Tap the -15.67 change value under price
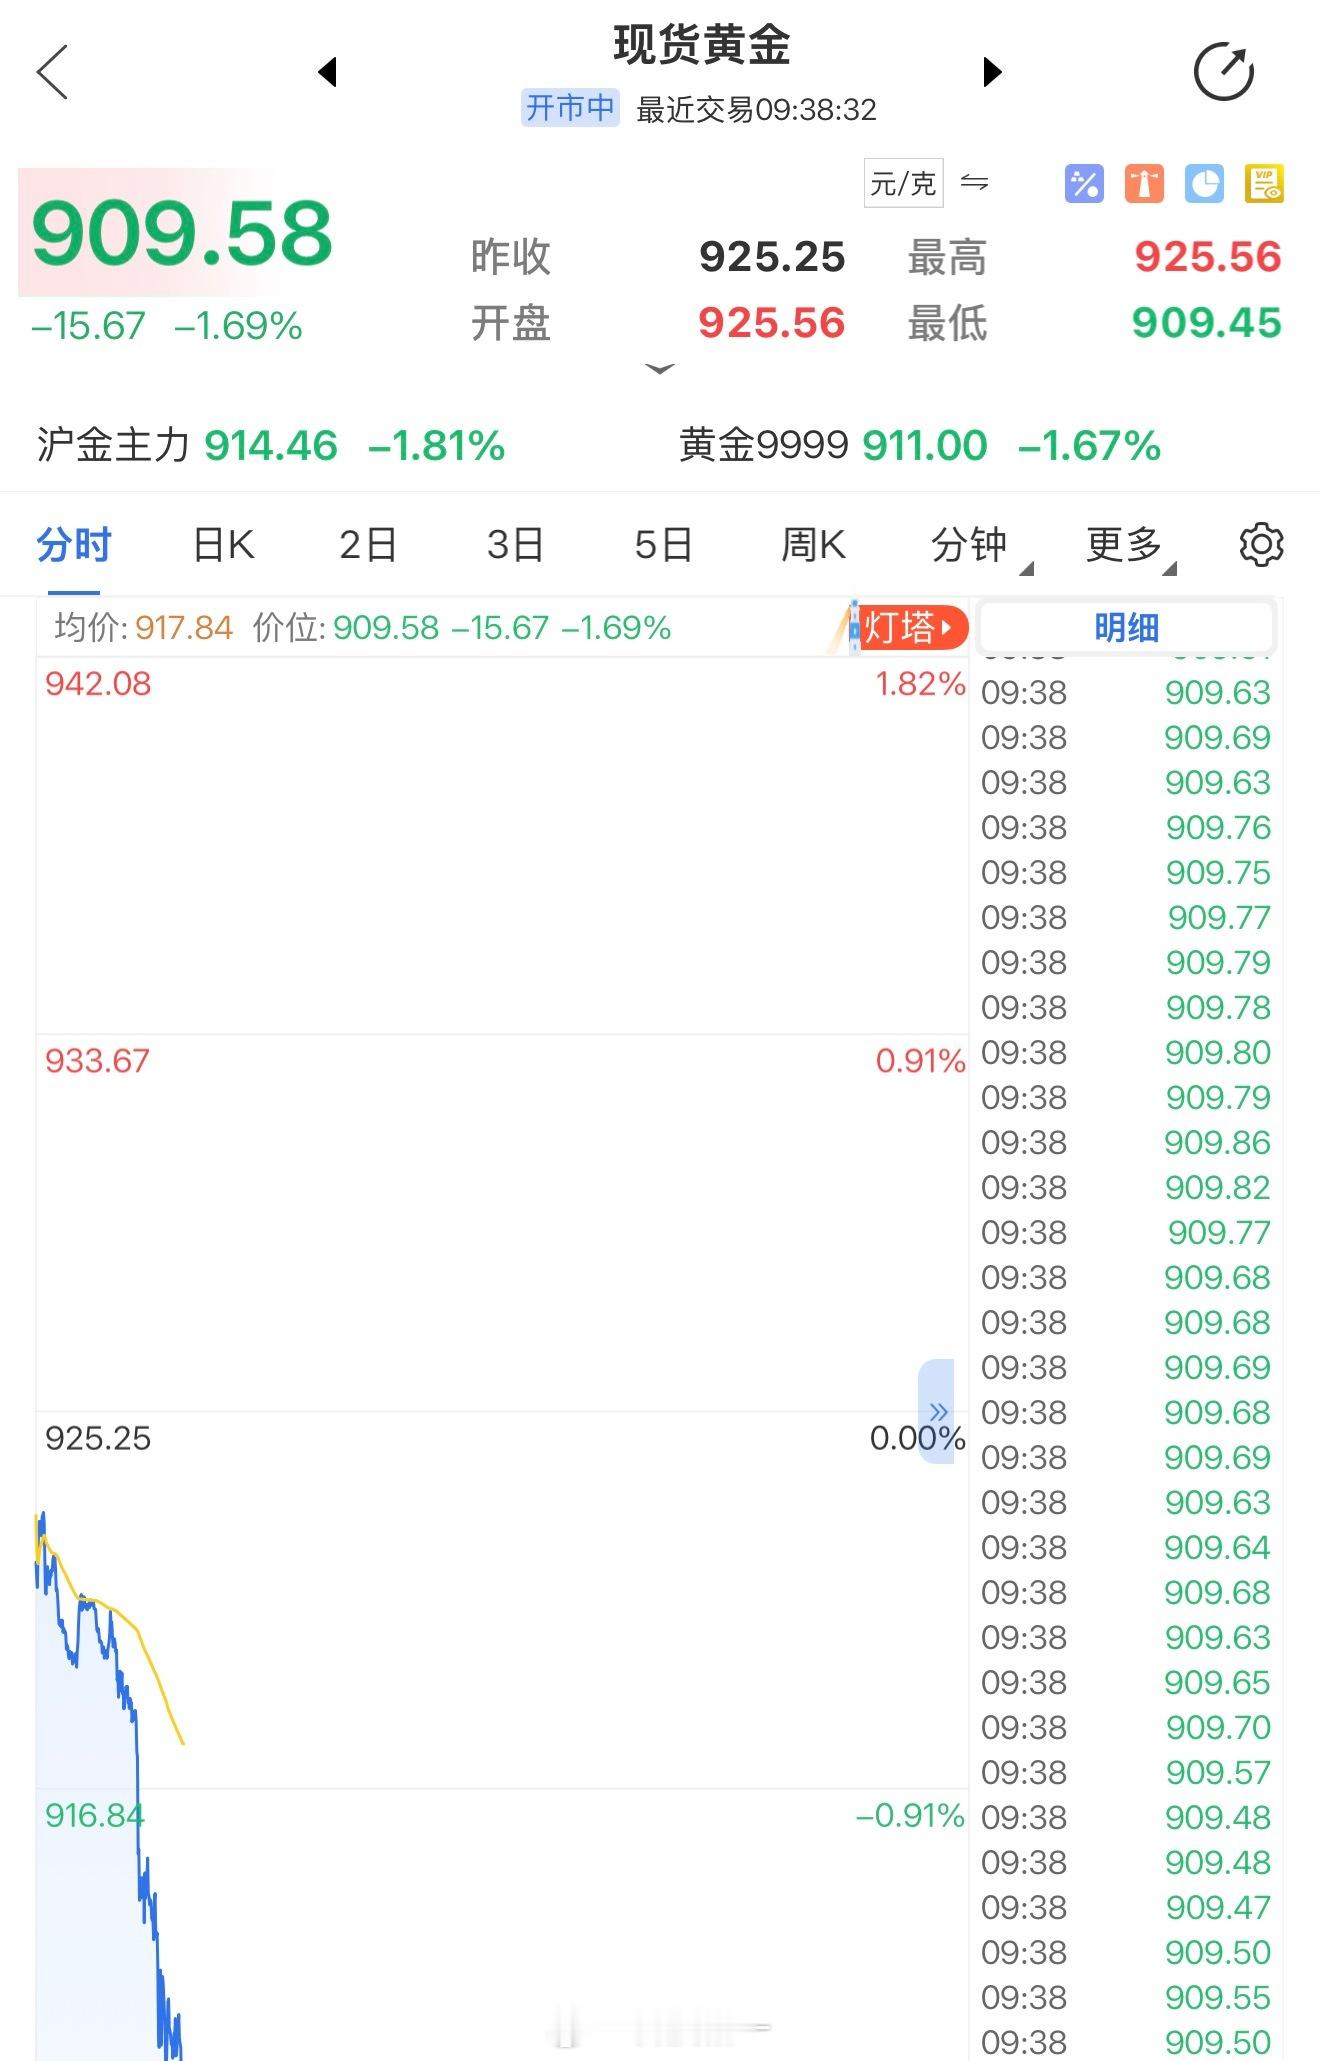 click(89, 326)
